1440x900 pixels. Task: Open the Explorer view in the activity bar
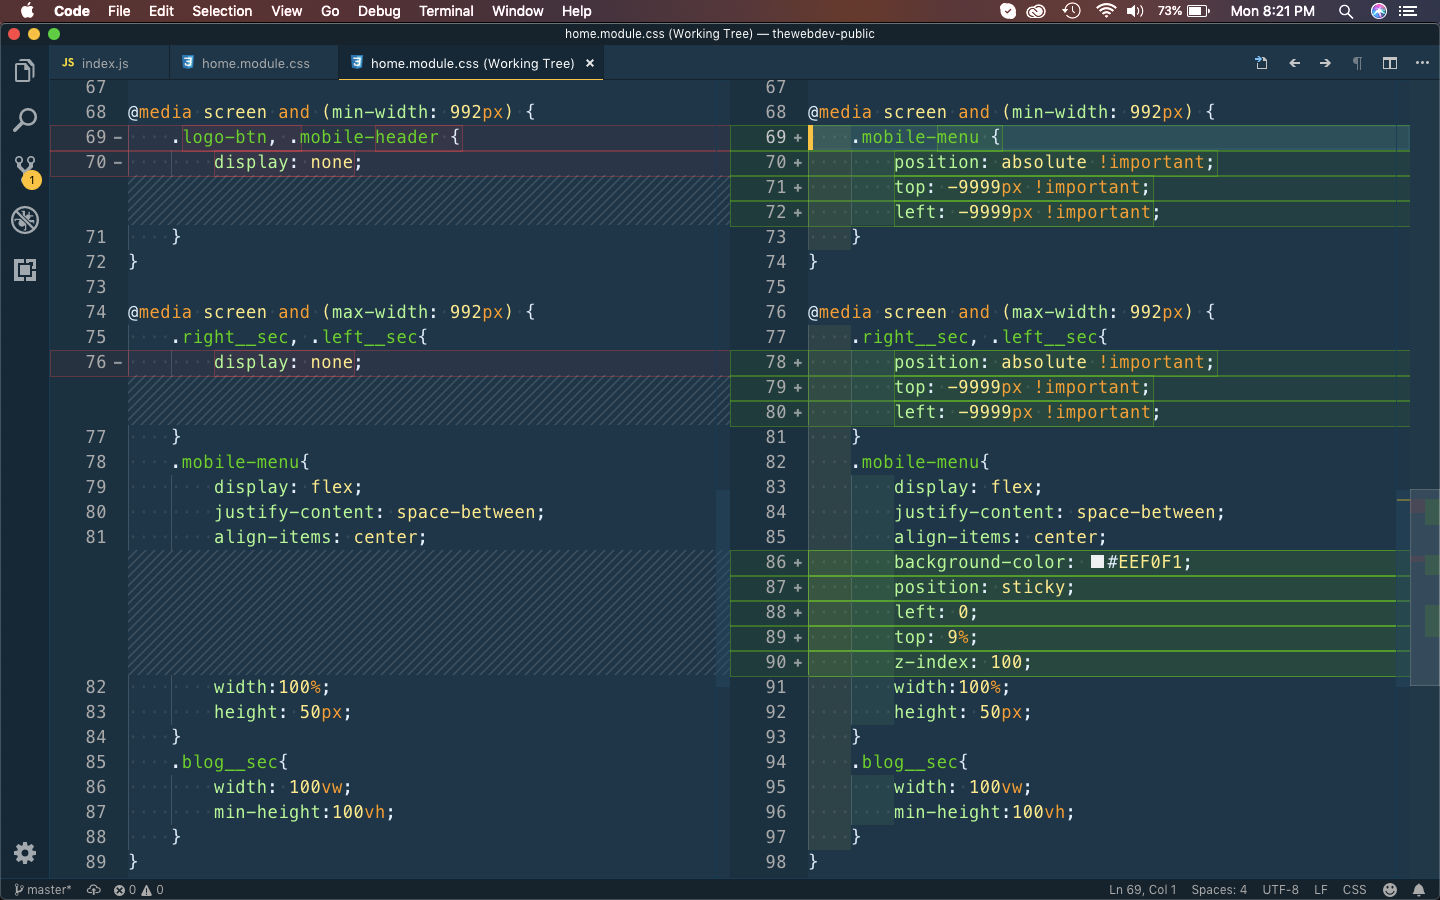tap(25, 71)
